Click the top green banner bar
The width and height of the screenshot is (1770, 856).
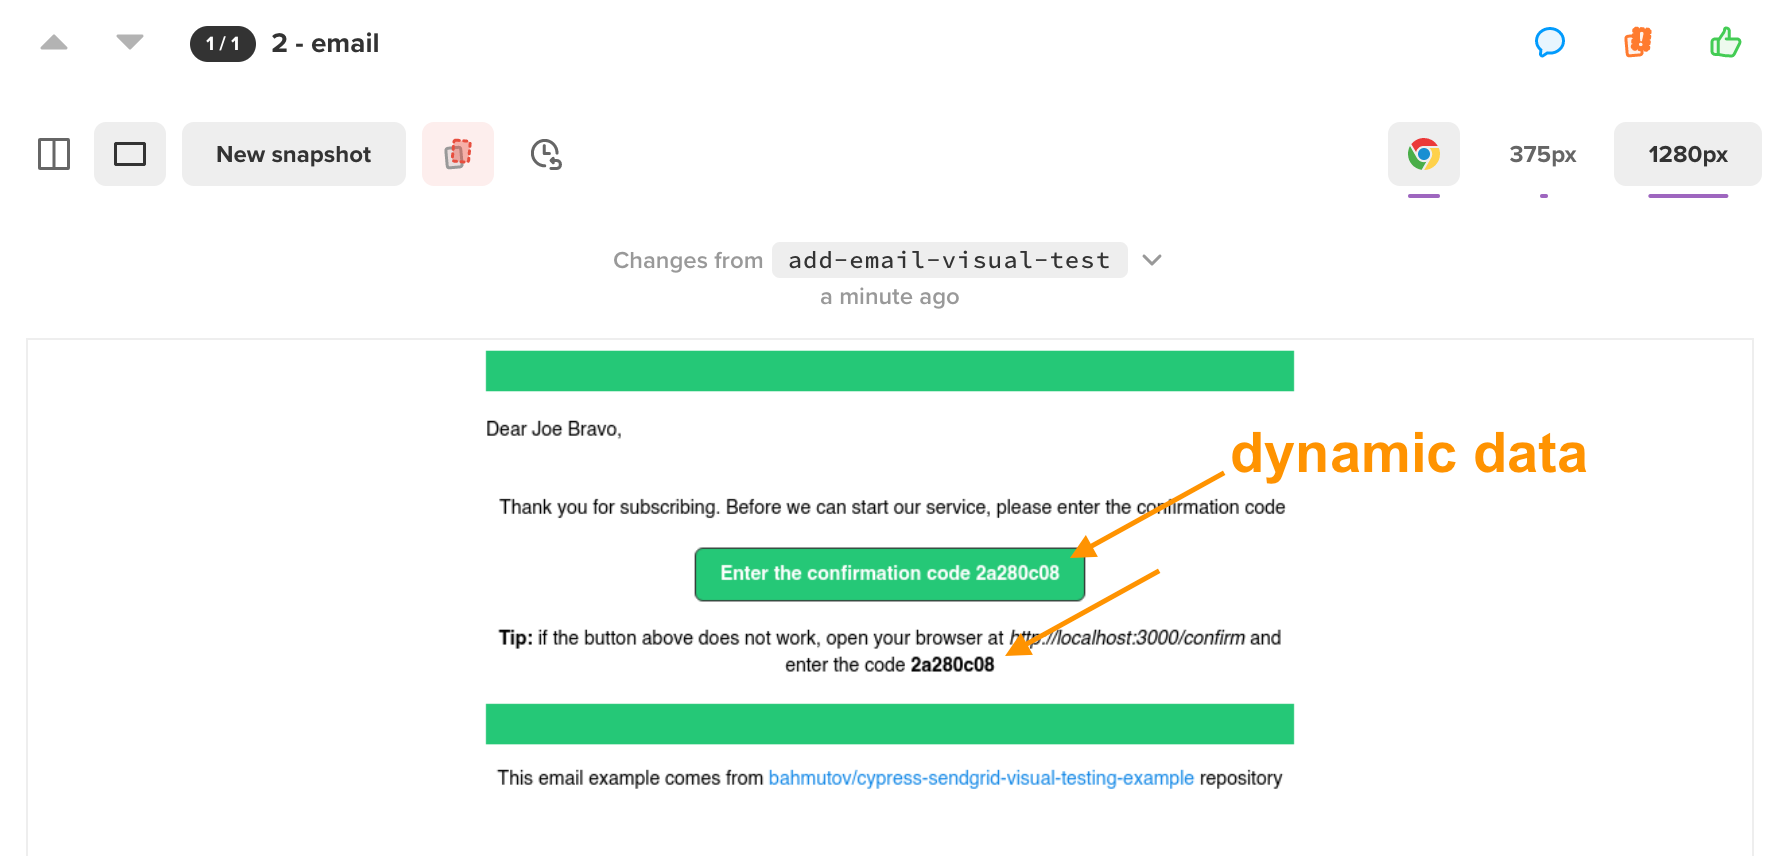click(x=890, y=371)
